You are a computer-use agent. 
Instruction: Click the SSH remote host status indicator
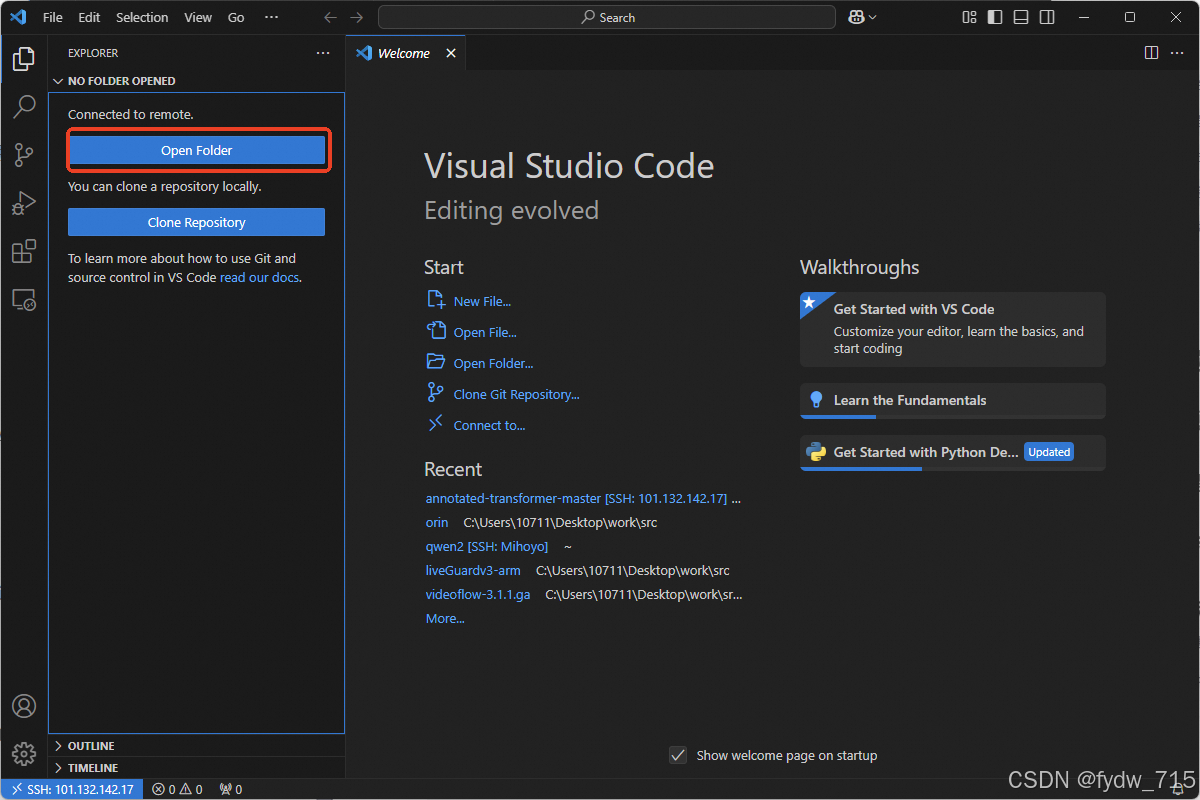[72, 789]
